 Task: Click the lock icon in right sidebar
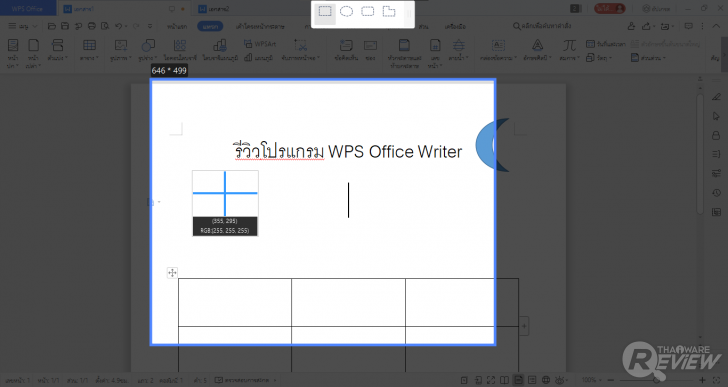click(x=716, y=135)
